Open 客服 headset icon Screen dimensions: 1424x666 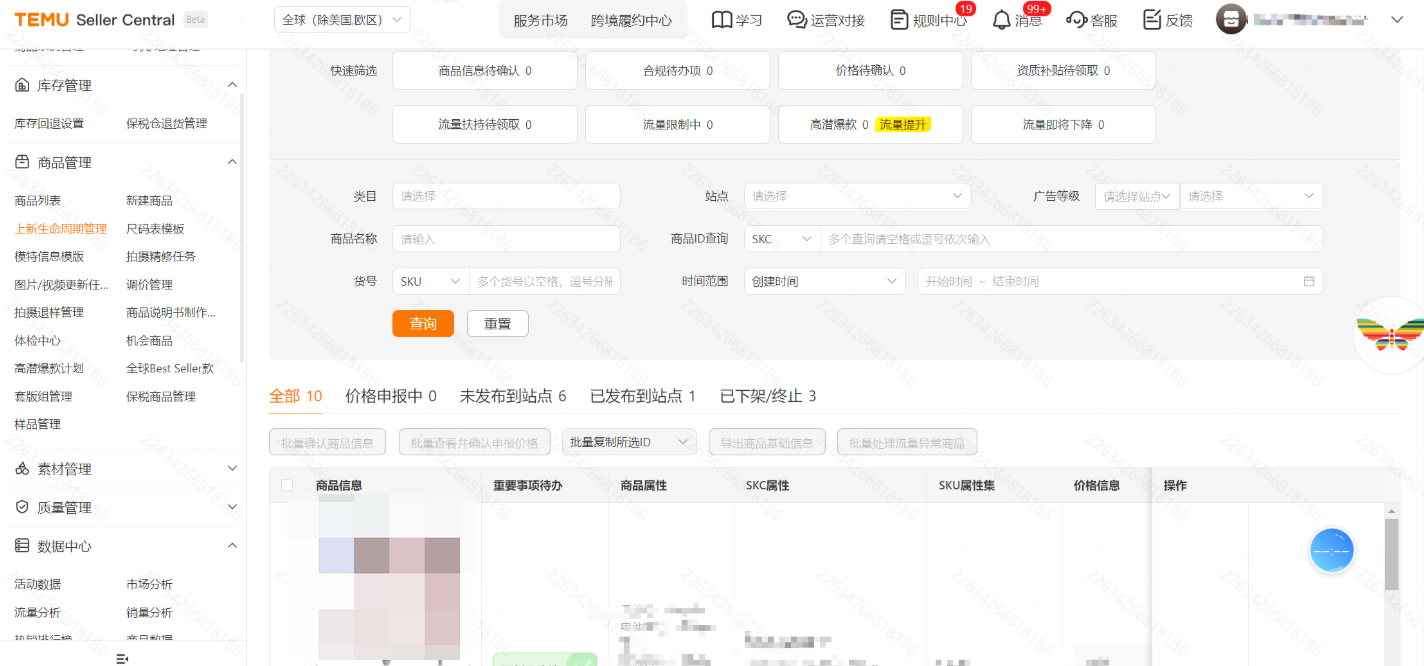(x=1077, y=20)
